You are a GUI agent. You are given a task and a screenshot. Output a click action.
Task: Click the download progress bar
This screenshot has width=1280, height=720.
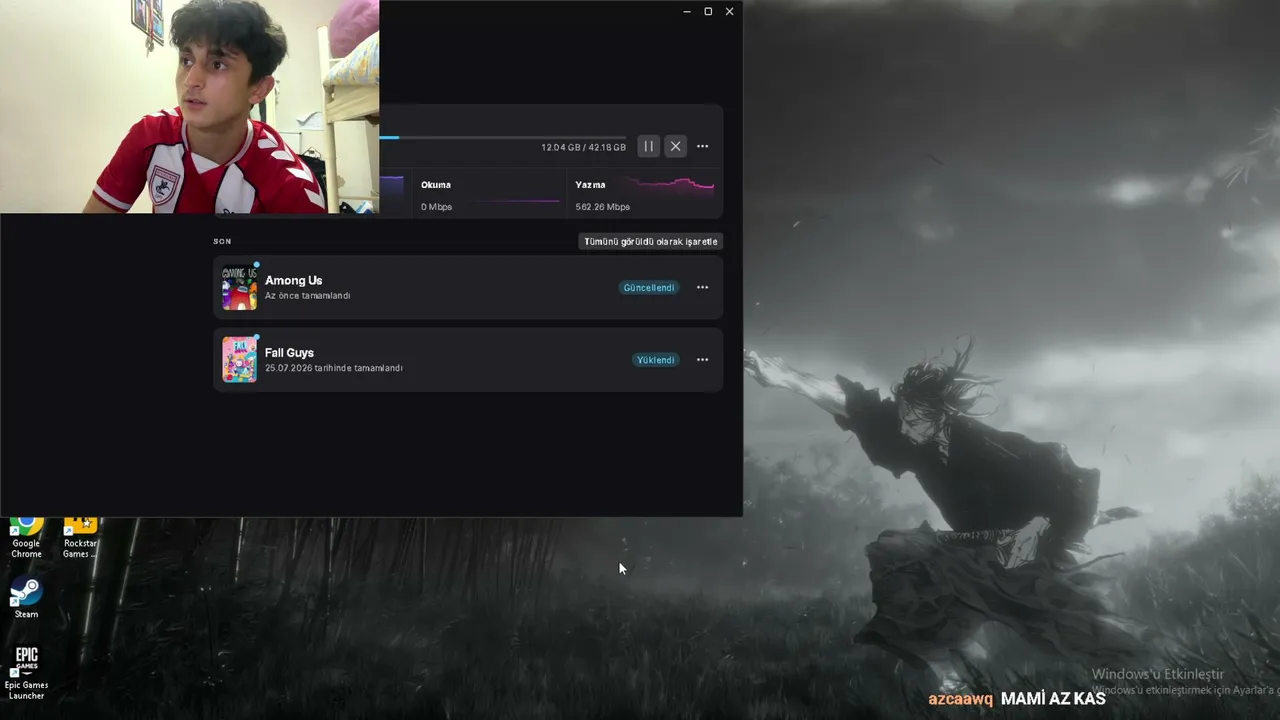(x=503, y=137)
